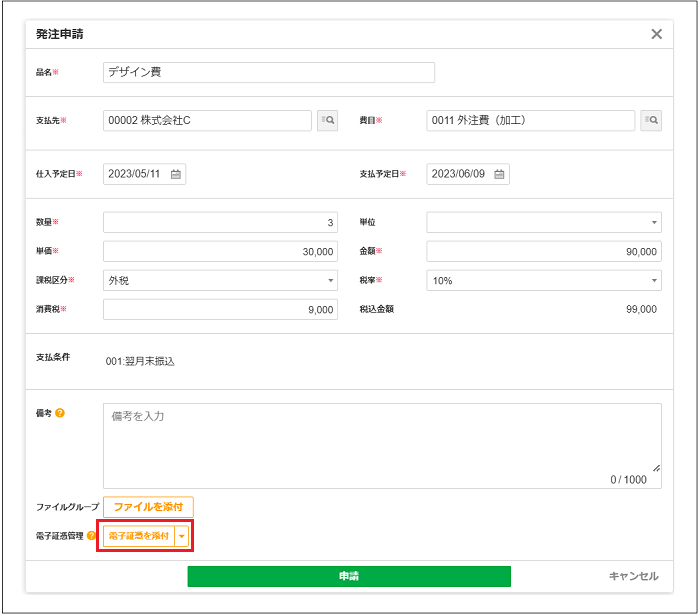Click the 備考 remarks text area

pos(381,445)
